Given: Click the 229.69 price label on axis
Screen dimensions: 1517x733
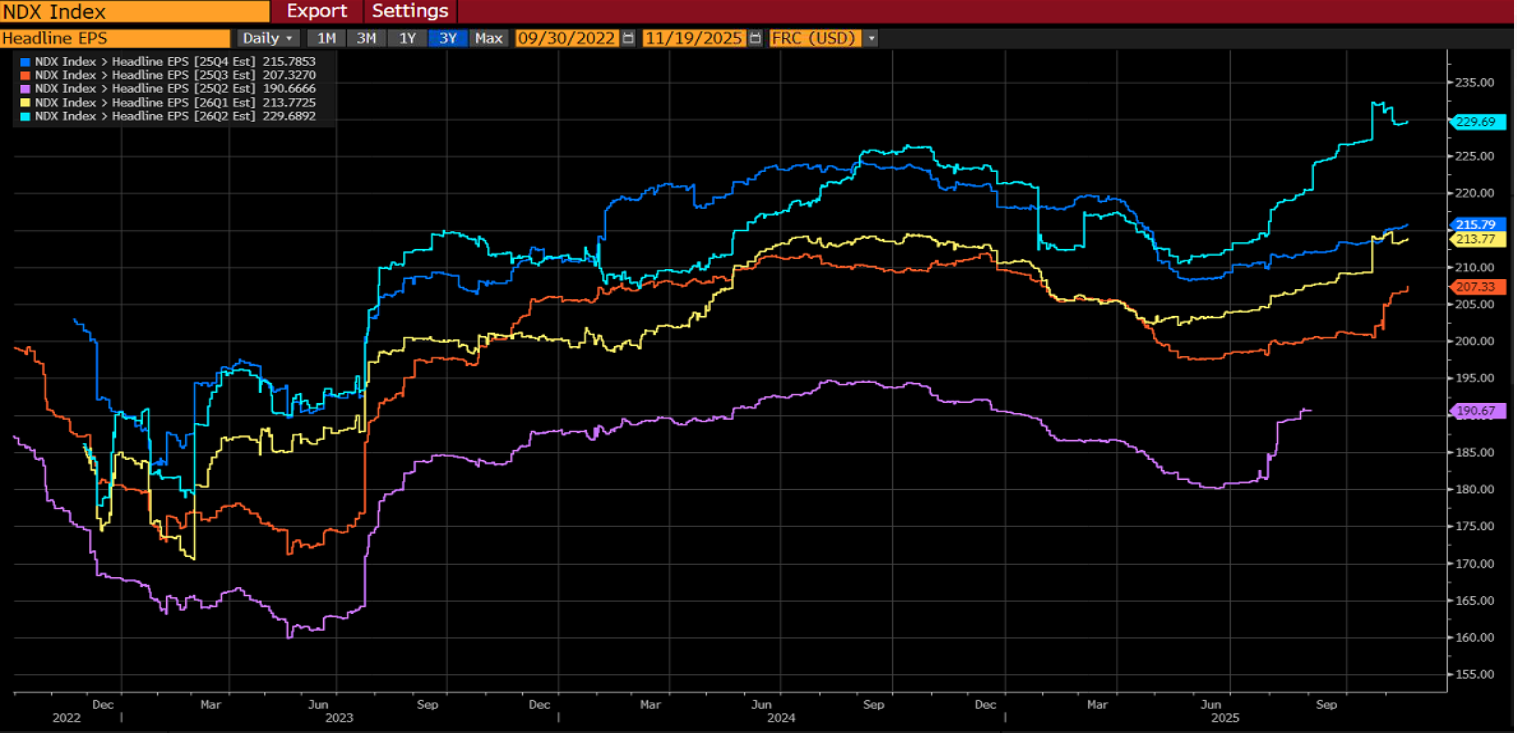Looking at the screenshot, I should (1477, 122).
